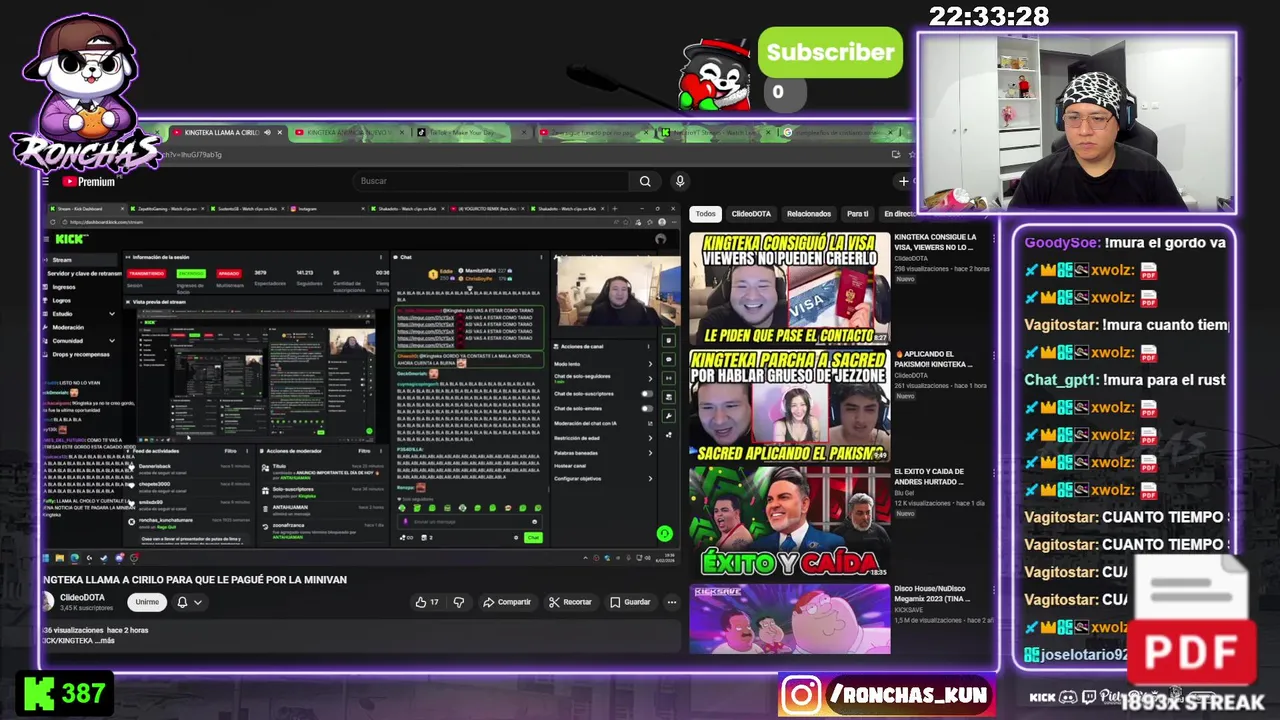Viewport: 1280px width, 720px height.
Task: Bookmark page with the star icon
Action: pos(911,154)
